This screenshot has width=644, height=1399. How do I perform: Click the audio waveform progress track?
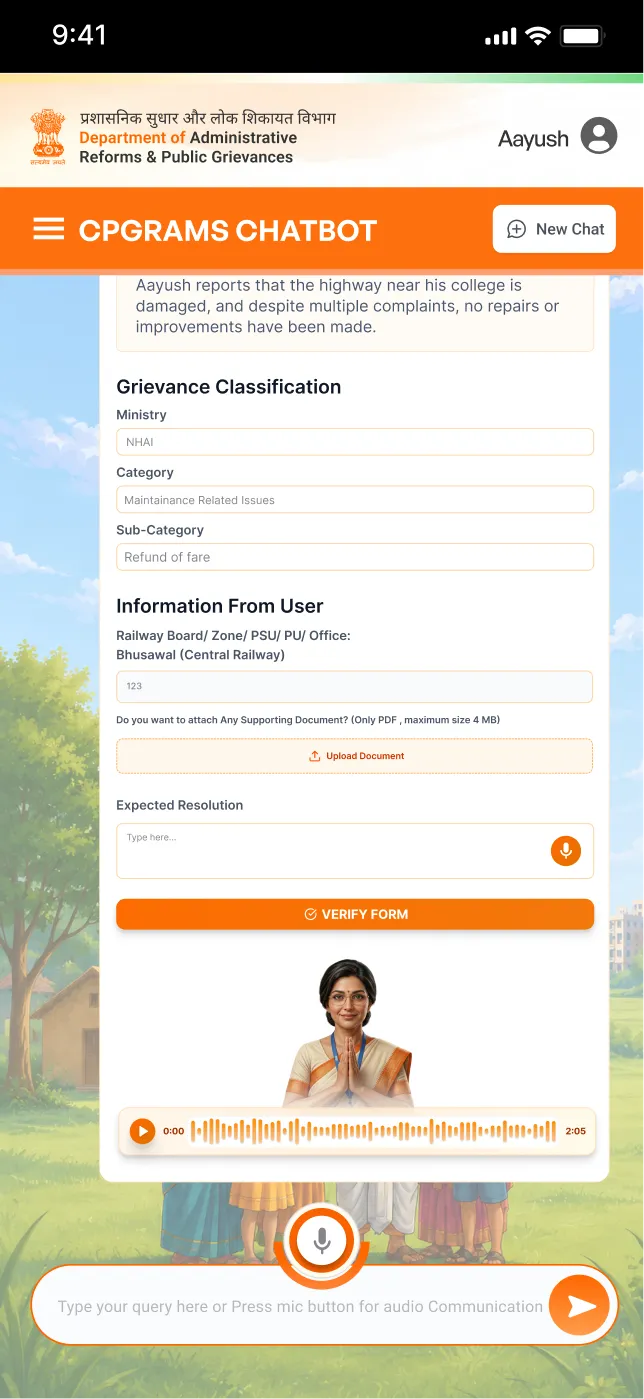[x=373, y=1131]
